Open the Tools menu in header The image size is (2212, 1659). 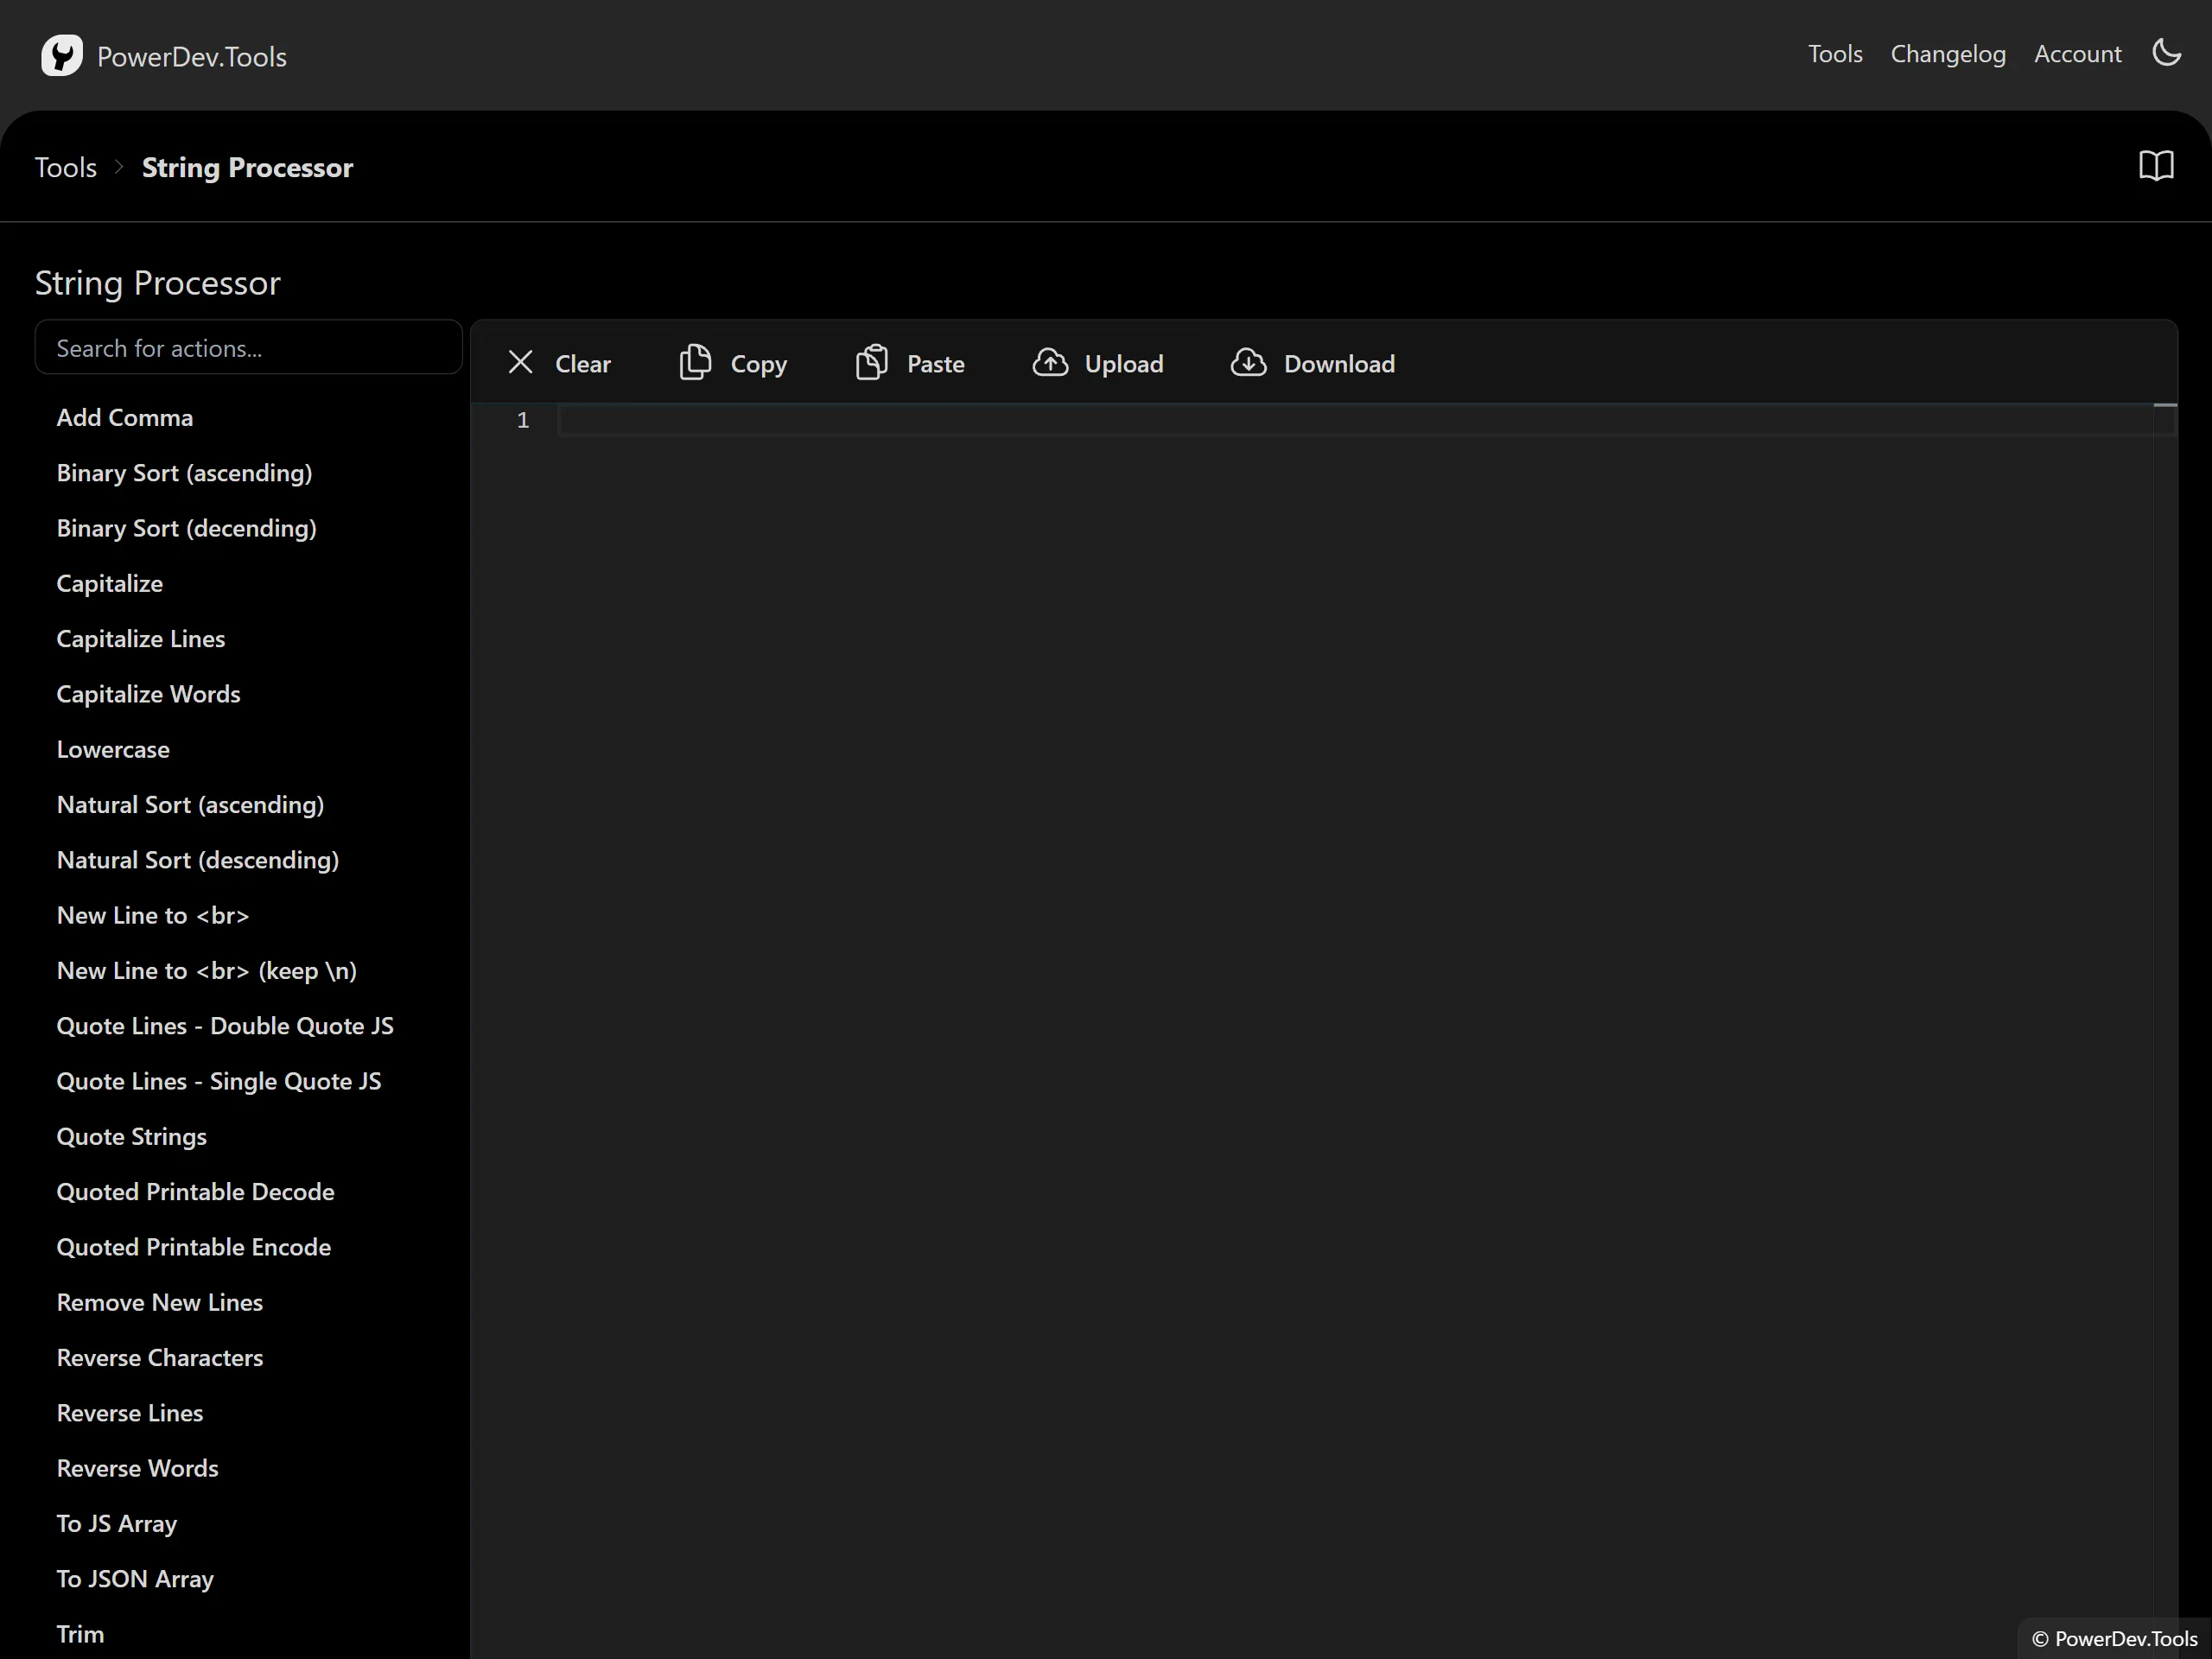[x=1834, y=54]
